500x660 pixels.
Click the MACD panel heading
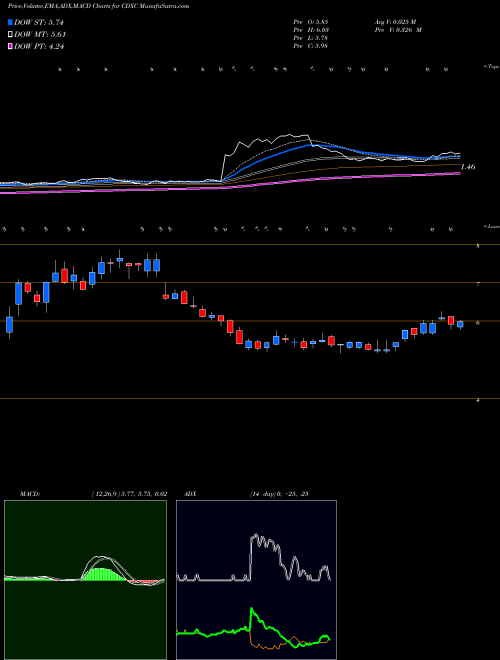29,494
